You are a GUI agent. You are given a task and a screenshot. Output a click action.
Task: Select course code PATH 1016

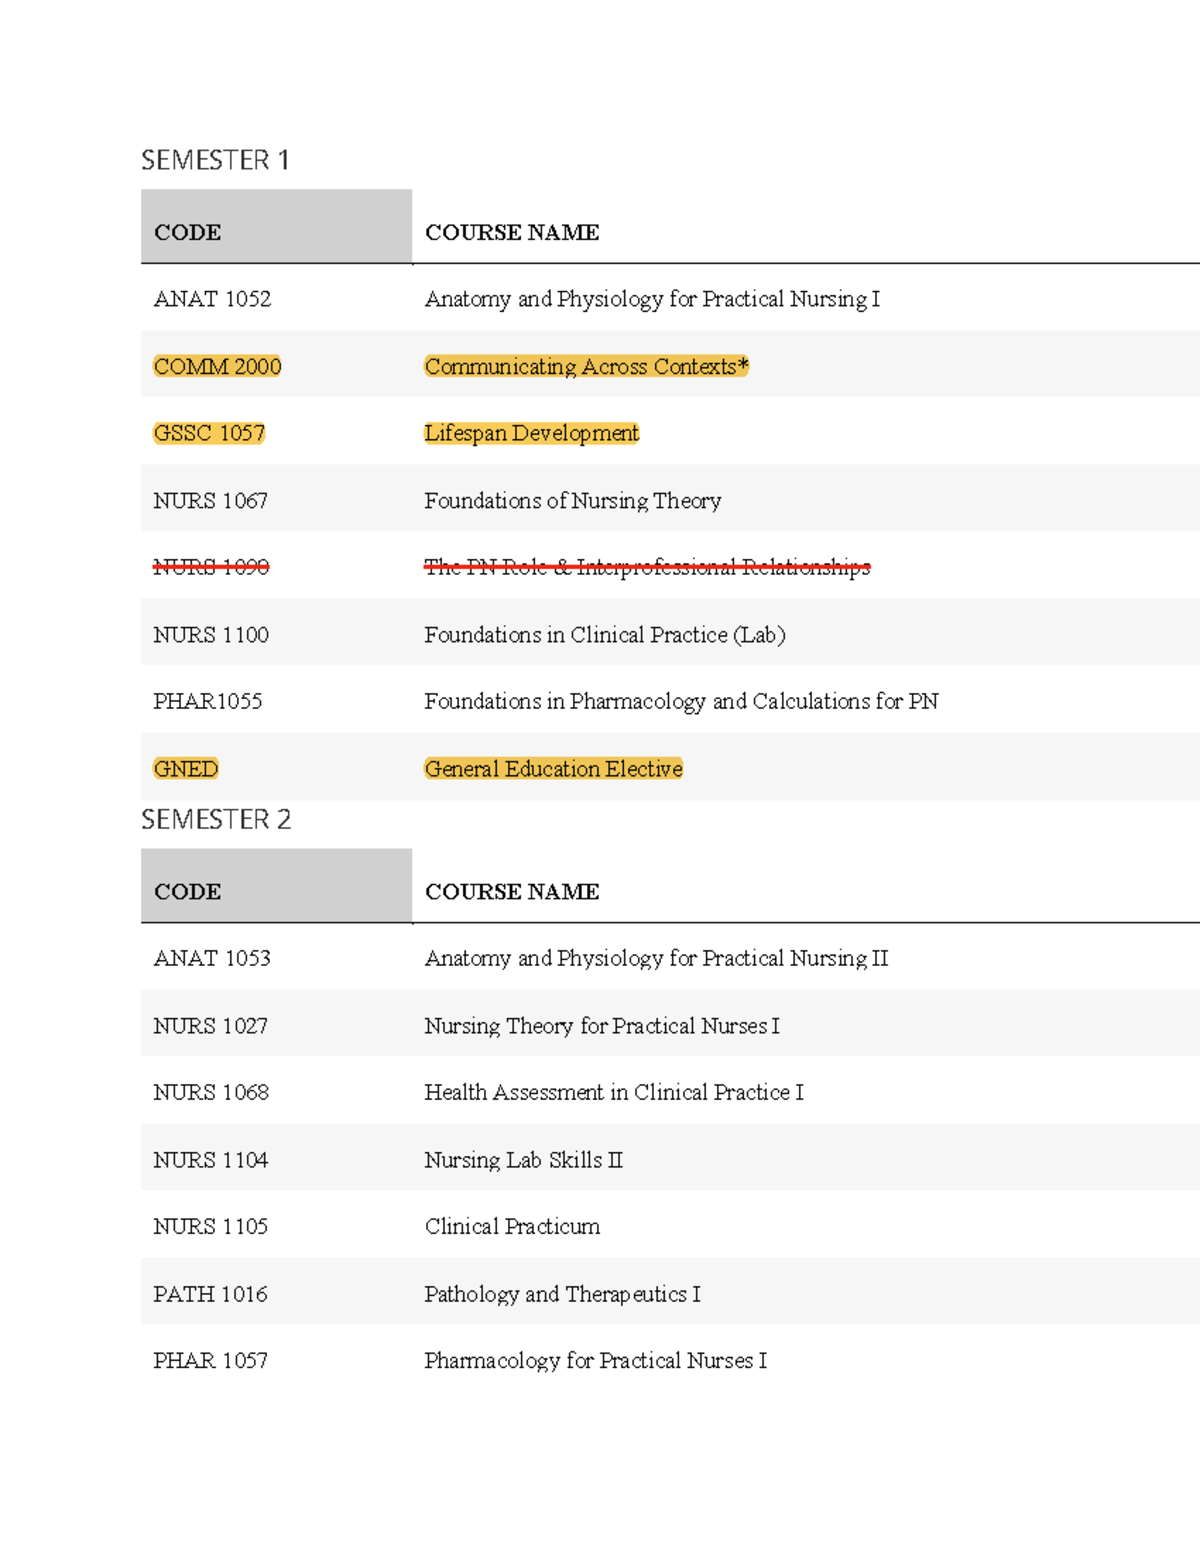(210, 1293)
